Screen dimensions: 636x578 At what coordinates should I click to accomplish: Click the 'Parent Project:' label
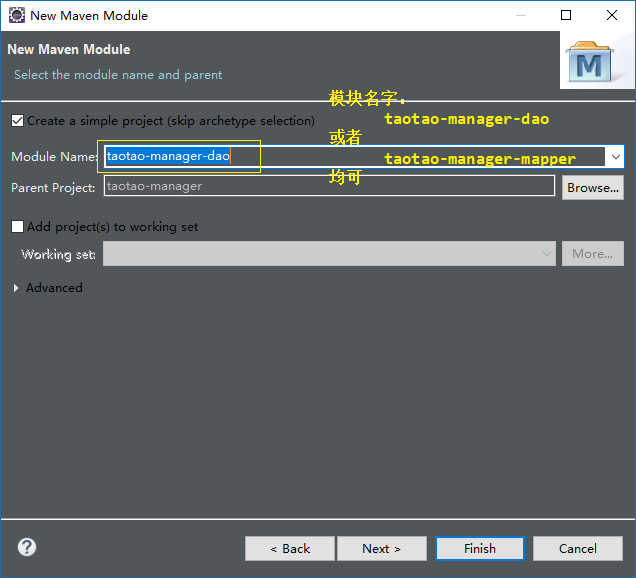(x=53, y=188)
